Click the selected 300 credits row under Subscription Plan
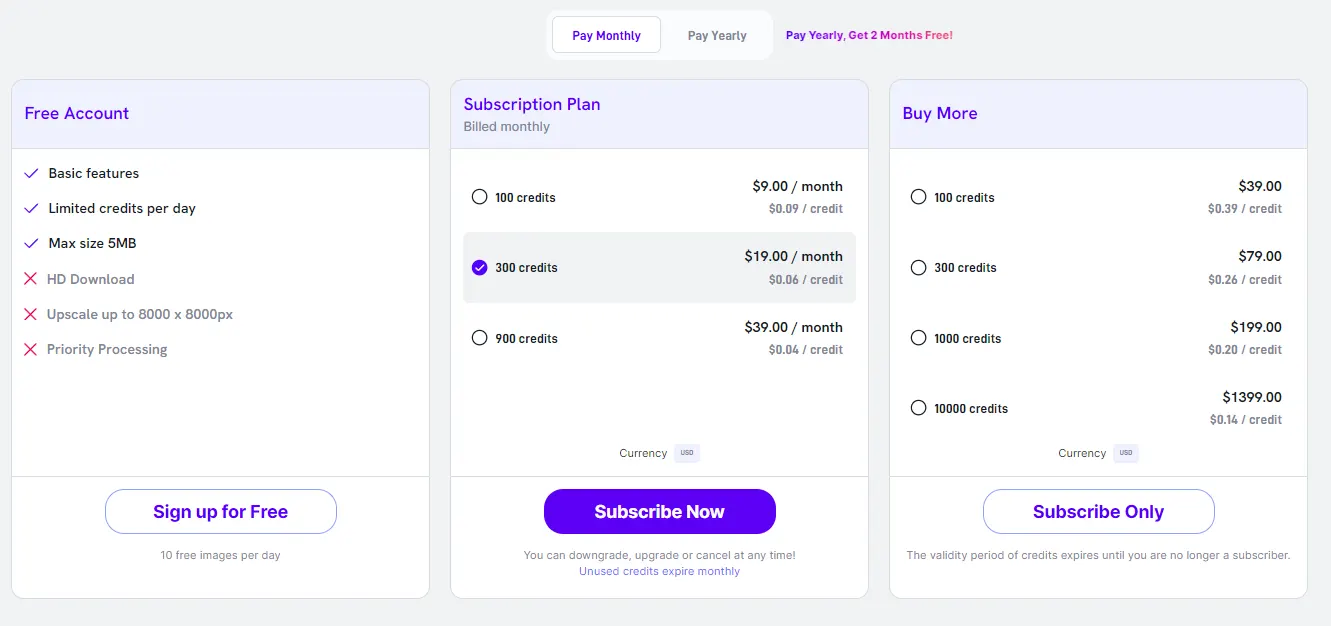The width and height of the screenshot is (1331, 626). coord(659,267)
